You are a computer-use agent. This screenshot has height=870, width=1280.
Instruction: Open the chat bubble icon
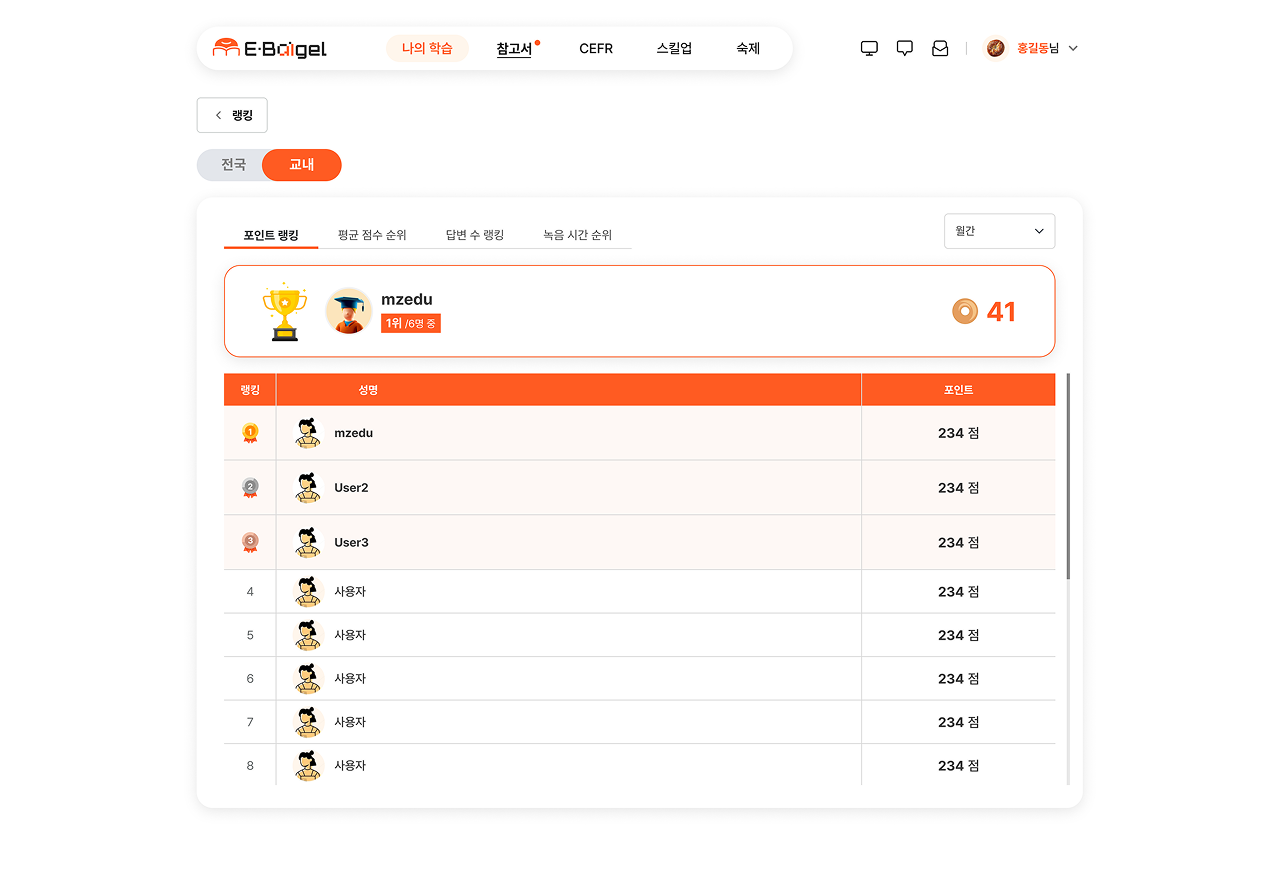pos(905,48)
